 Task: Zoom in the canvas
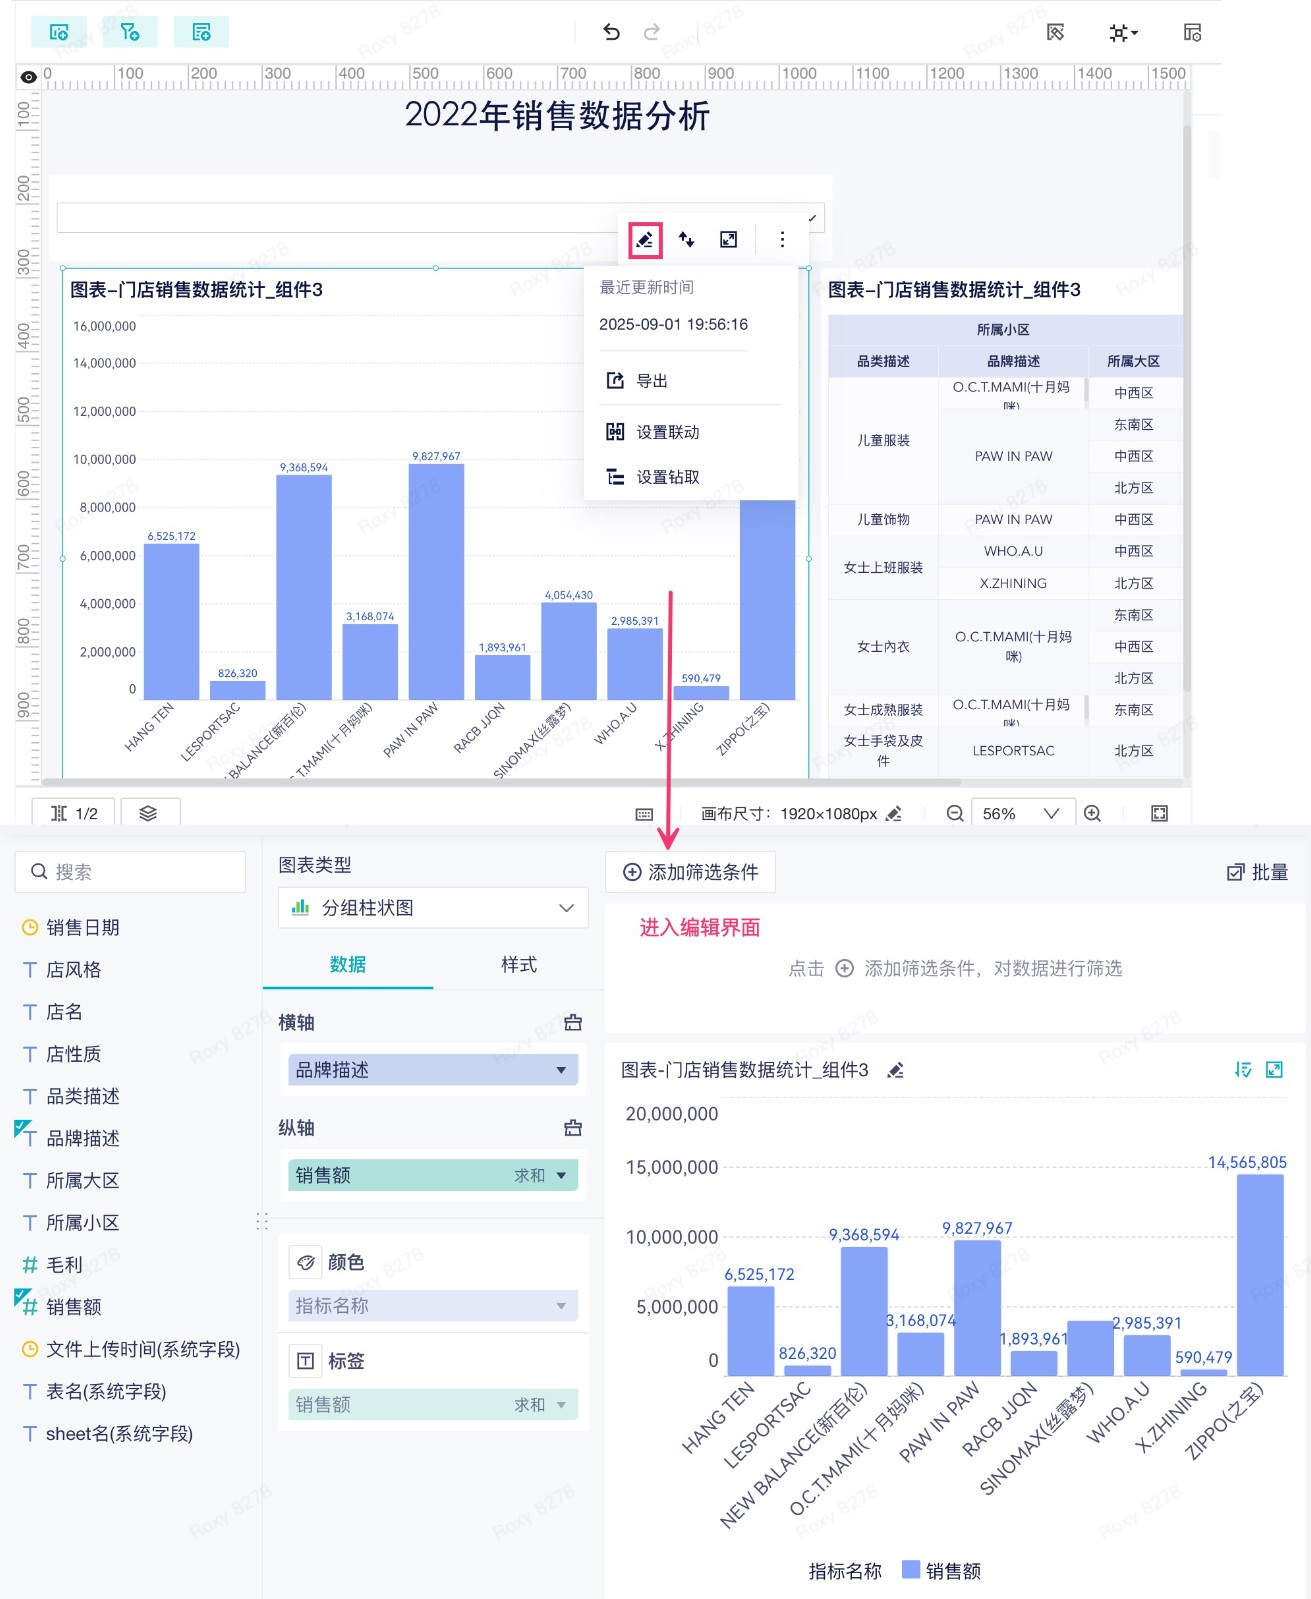pos(1093,814)
